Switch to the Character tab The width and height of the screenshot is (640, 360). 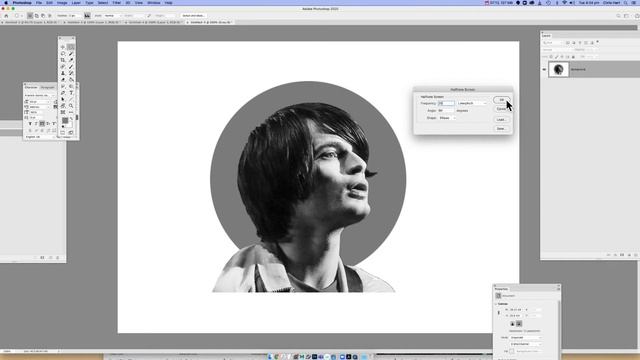coord(31,87)
